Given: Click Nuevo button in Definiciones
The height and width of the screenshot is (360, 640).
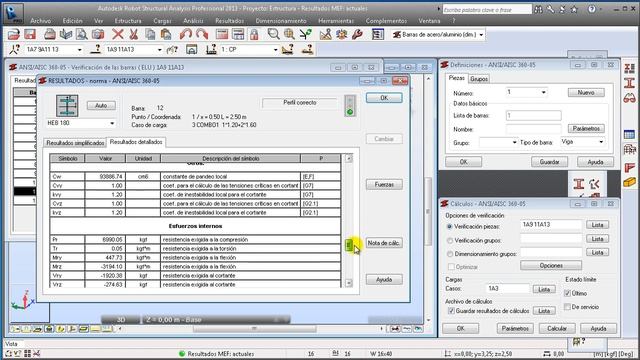Looking at the screenshot, I should coord(586,93).
